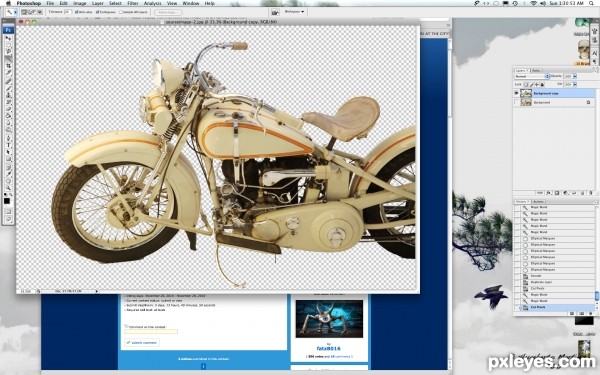Viewport: 600px width, 375px height.
Task: Click comment text field in browser window
Action: click(151, 332)
